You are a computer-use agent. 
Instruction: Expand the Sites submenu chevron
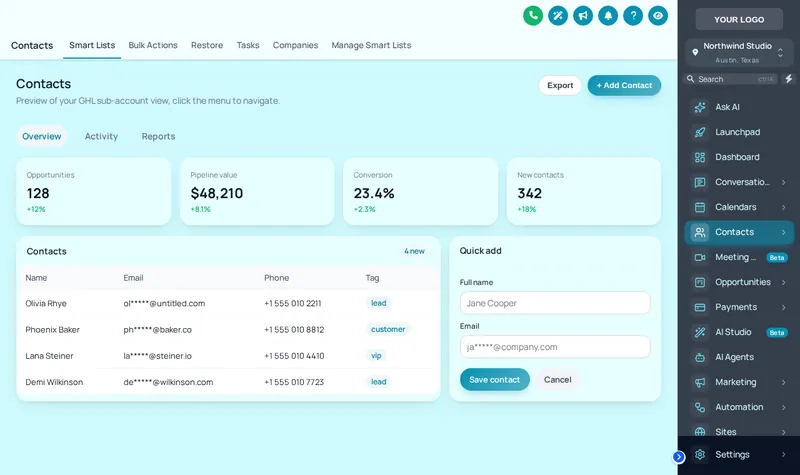click(x=783, y=432)
